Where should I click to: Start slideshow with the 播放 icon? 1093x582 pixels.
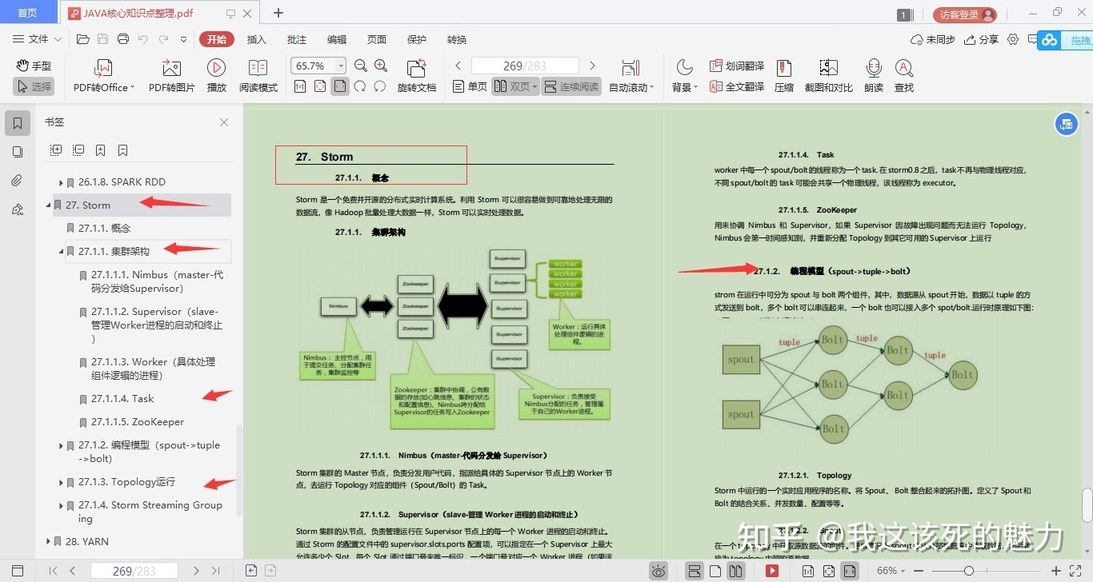coord(216,68)
